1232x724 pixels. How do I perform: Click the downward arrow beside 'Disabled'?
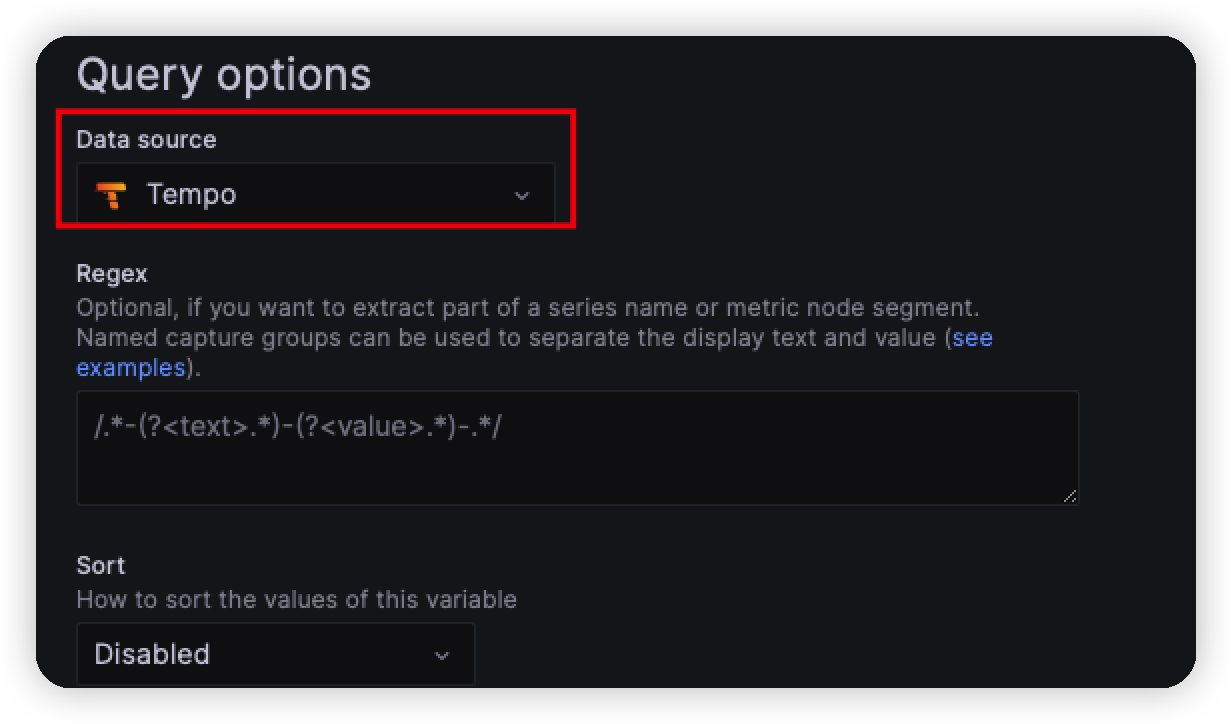[x=440, y=654]
